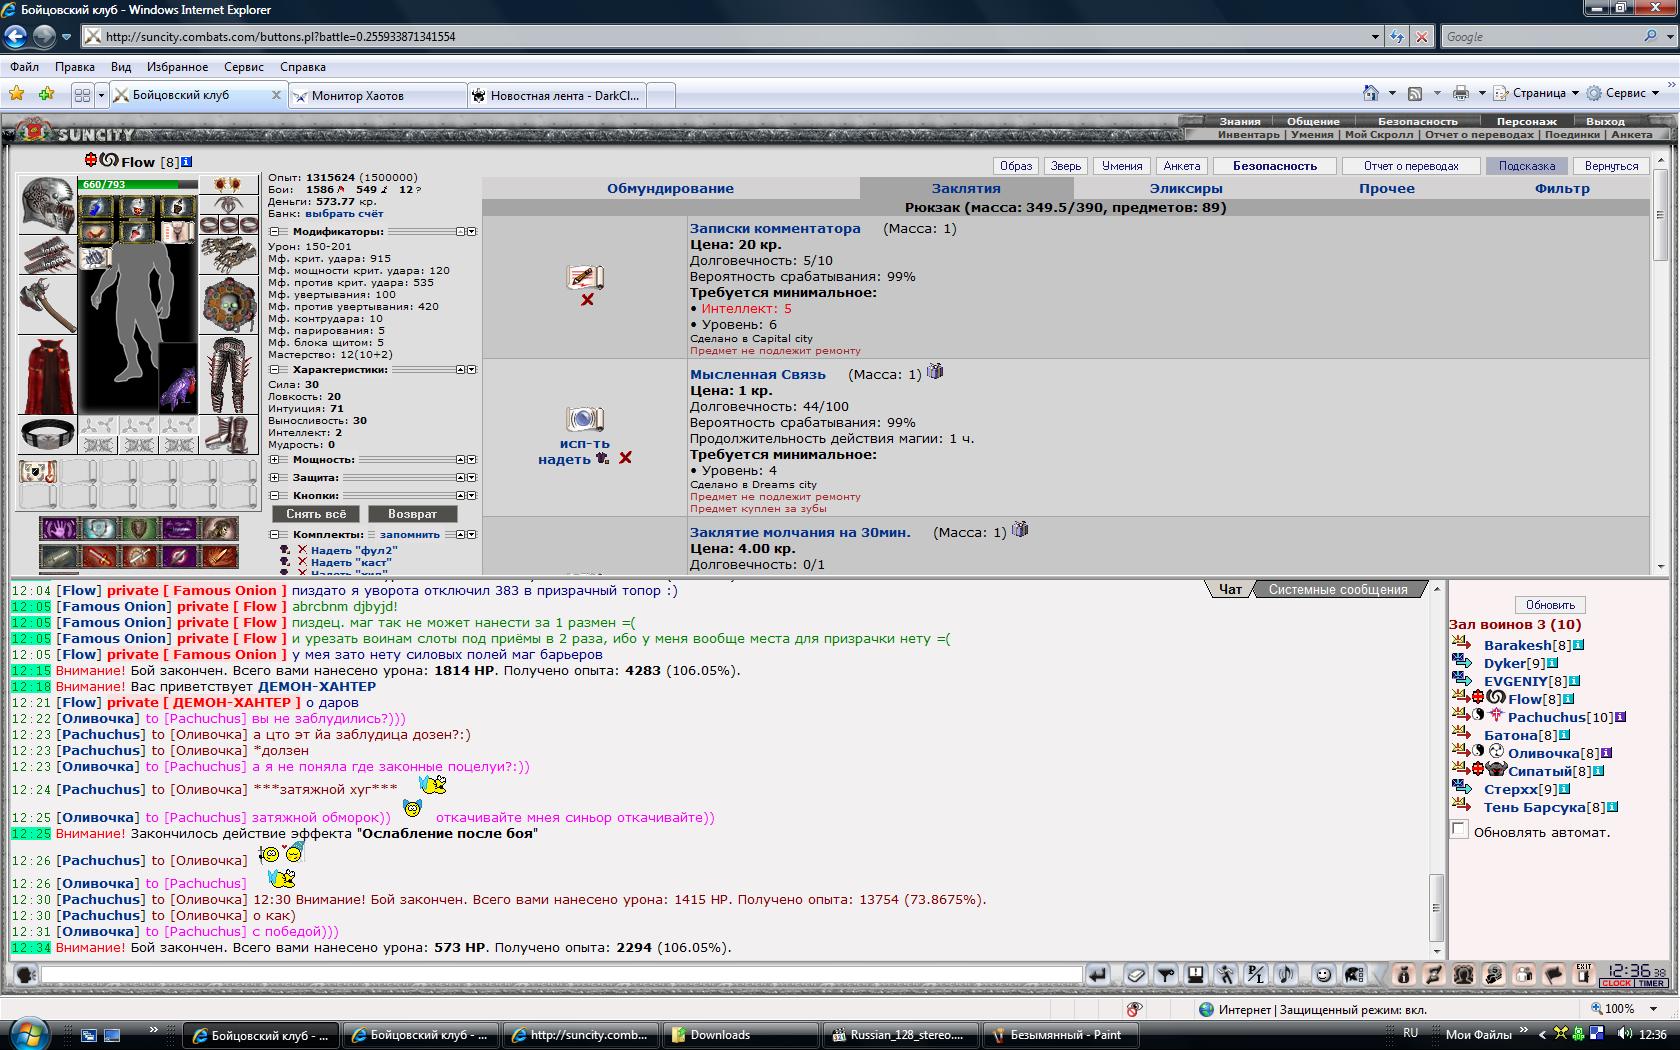The width and height of the screenshot is (1680, 1050).
Task: Switch to Монитор Хаотов browser tab
Action: [x=377, y=95]
